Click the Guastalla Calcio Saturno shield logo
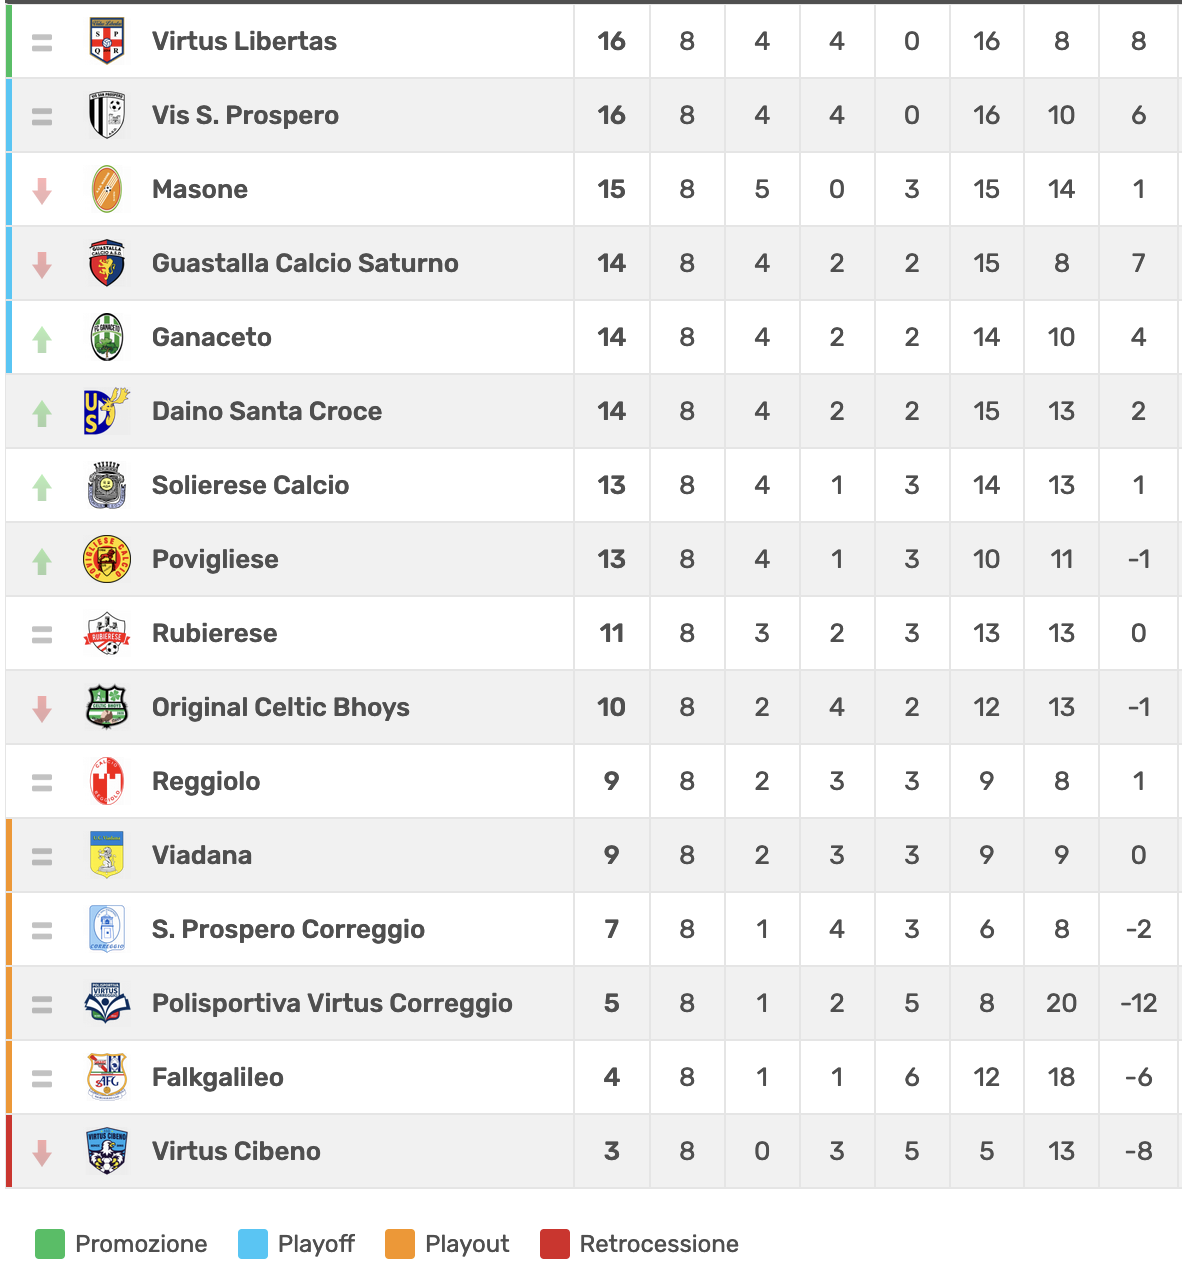 coord(107,263)
